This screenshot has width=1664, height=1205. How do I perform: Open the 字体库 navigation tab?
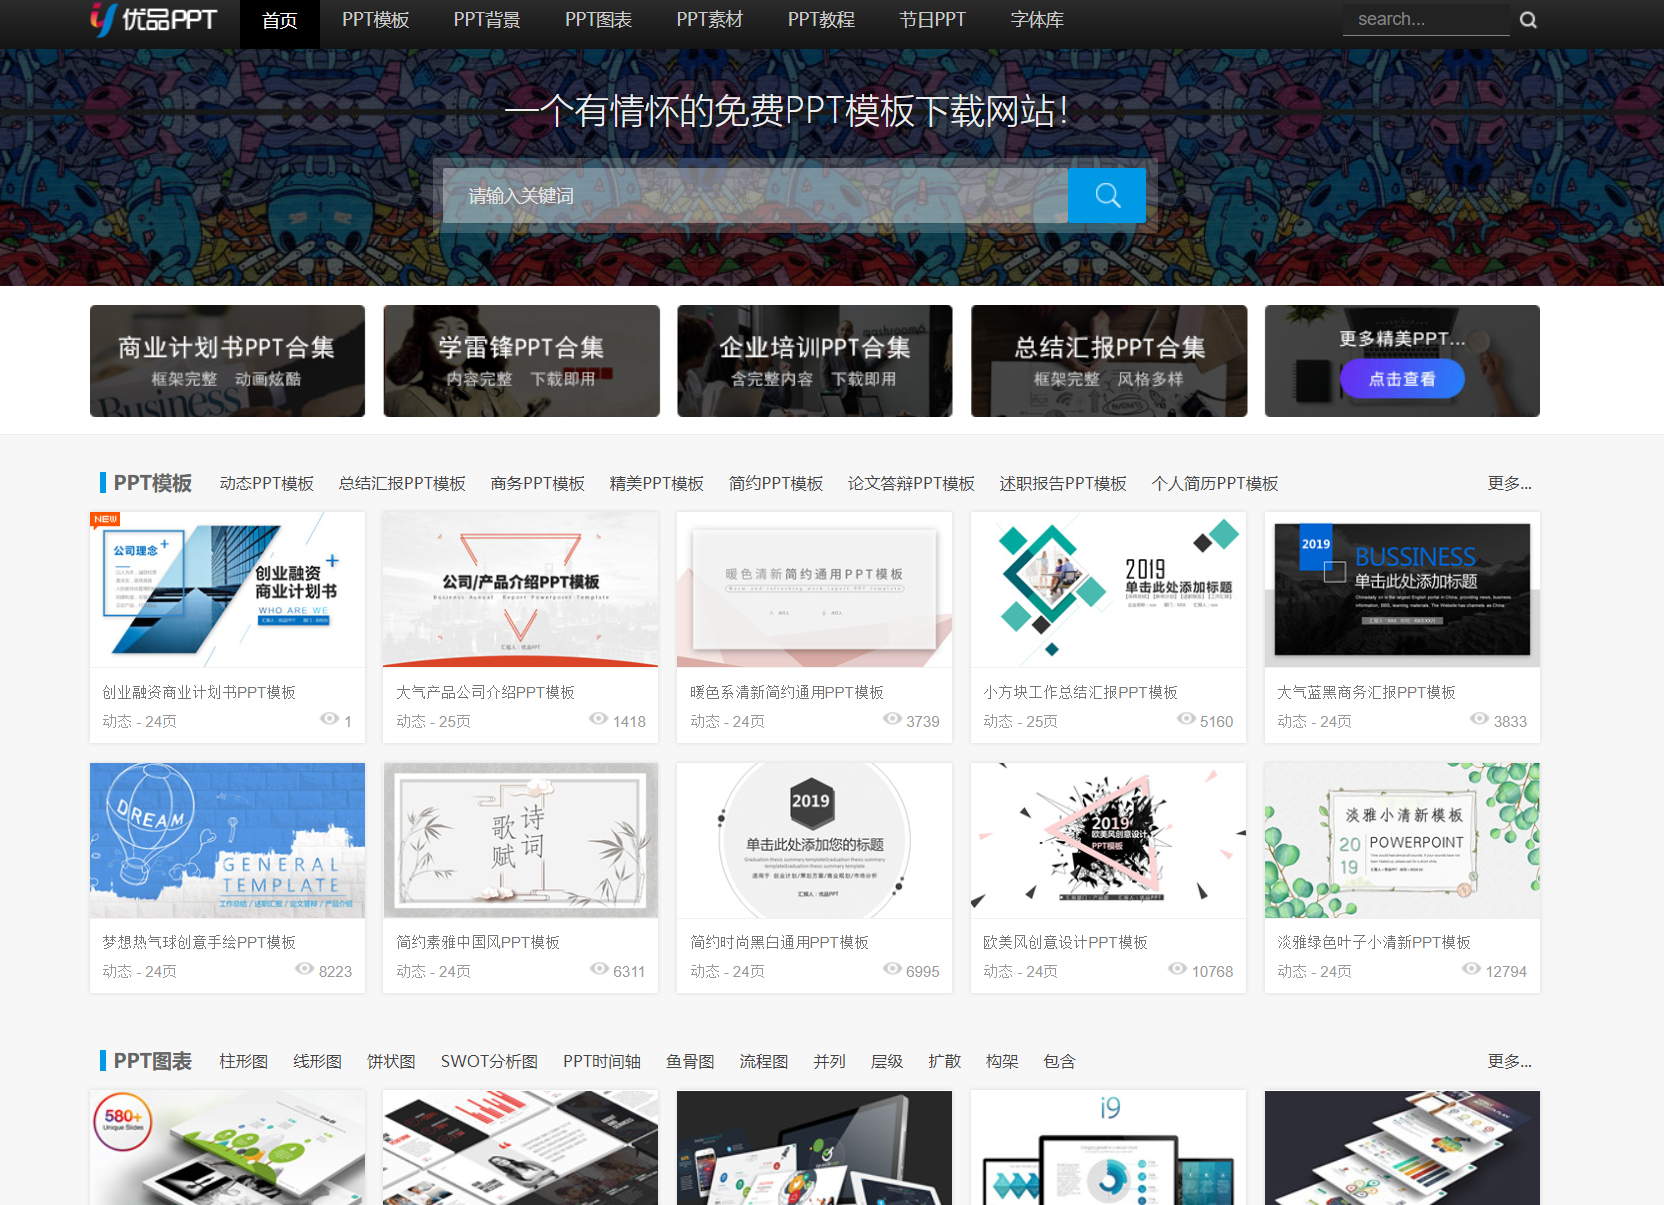tap(1037, 20)
